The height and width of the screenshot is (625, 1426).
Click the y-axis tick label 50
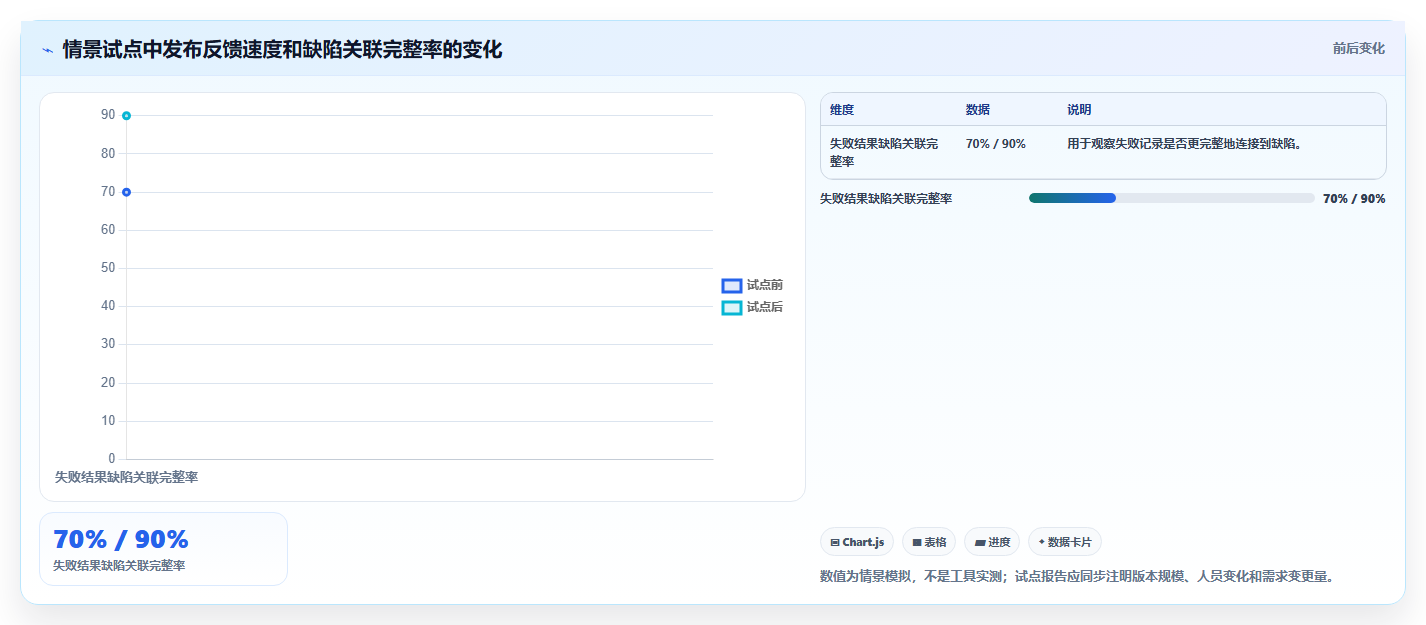[108, 268]
